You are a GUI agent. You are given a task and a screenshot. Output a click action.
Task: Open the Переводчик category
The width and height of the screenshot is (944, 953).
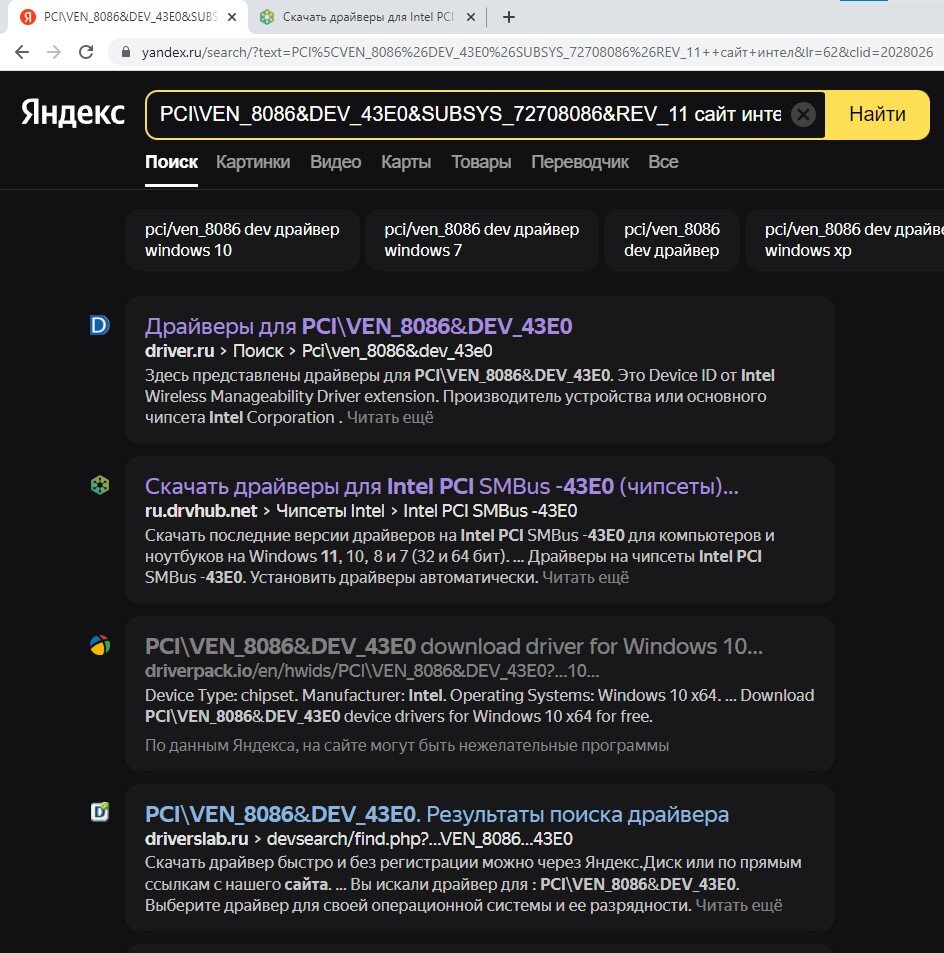580,162
